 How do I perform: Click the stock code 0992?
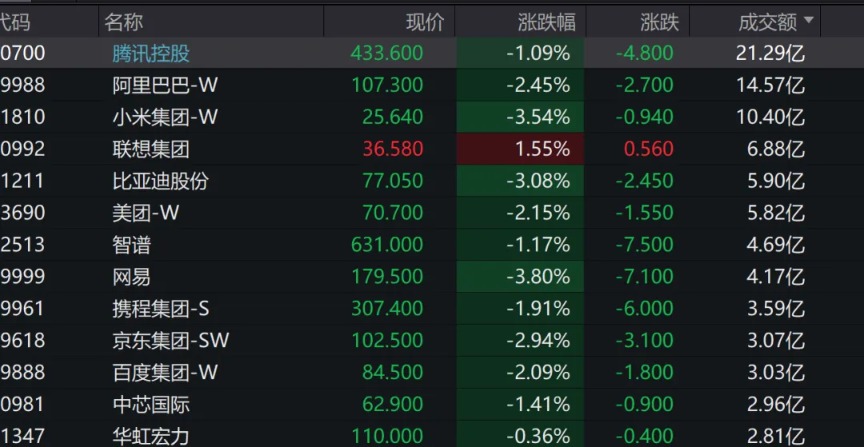(23, 149)
